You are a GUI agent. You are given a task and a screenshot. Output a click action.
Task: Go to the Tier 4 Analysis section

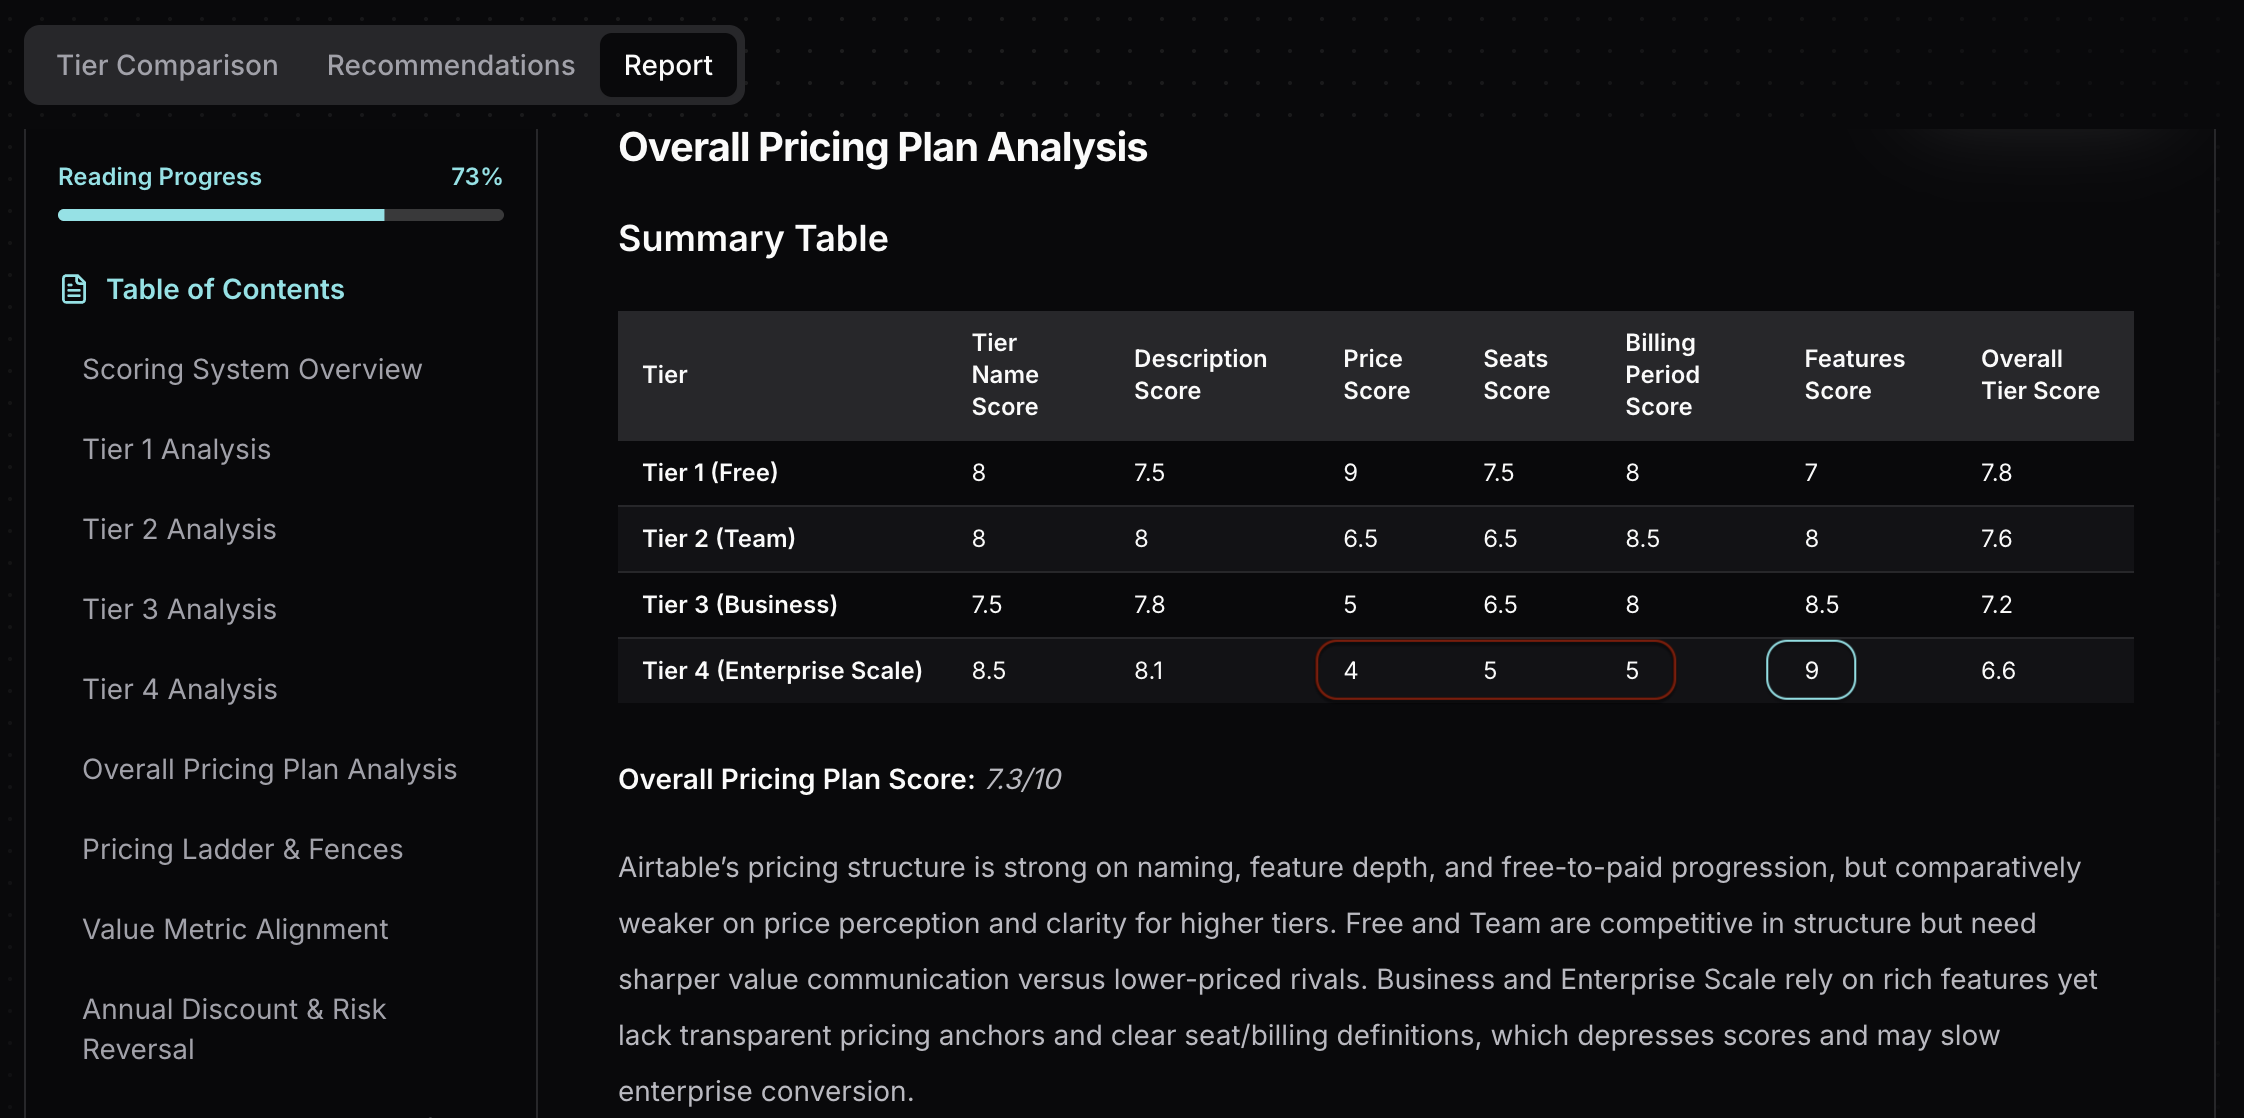click(x=179, y=688)
